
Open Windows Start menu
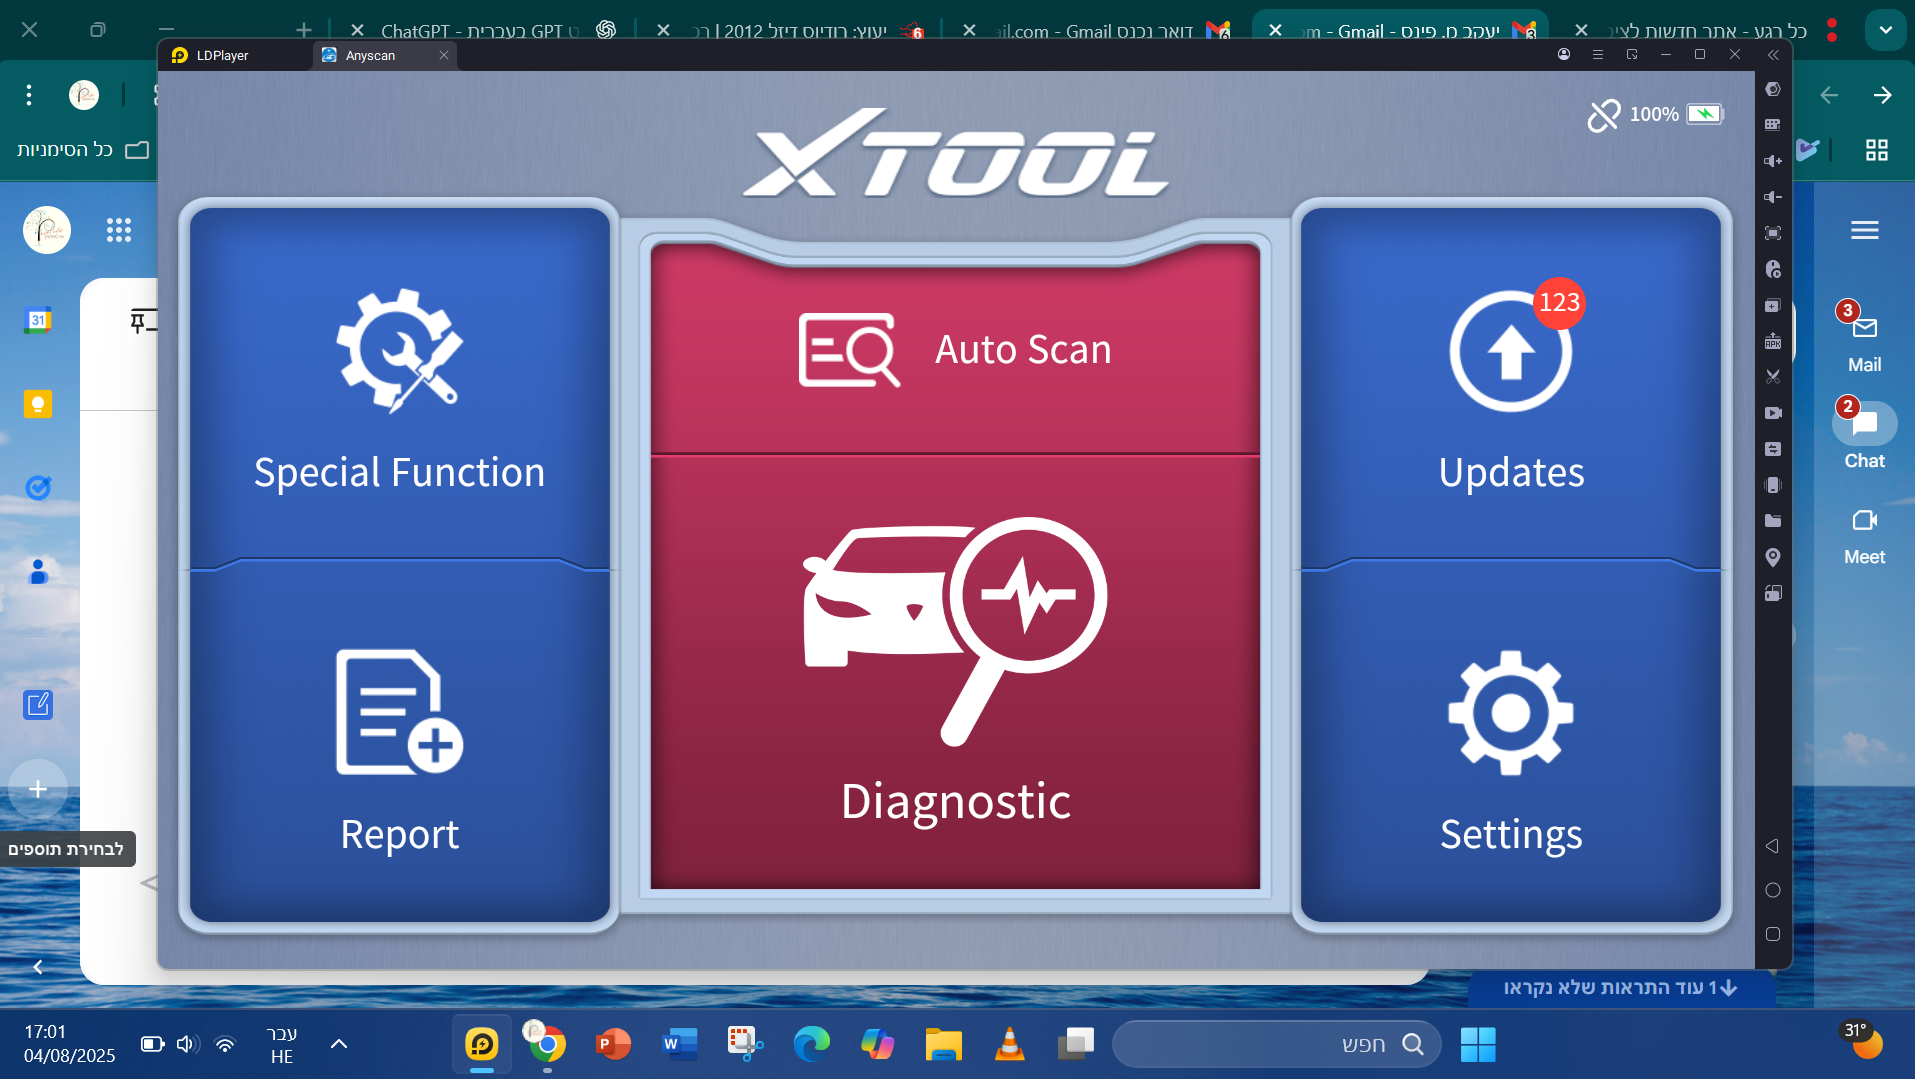[1477, 1044]
